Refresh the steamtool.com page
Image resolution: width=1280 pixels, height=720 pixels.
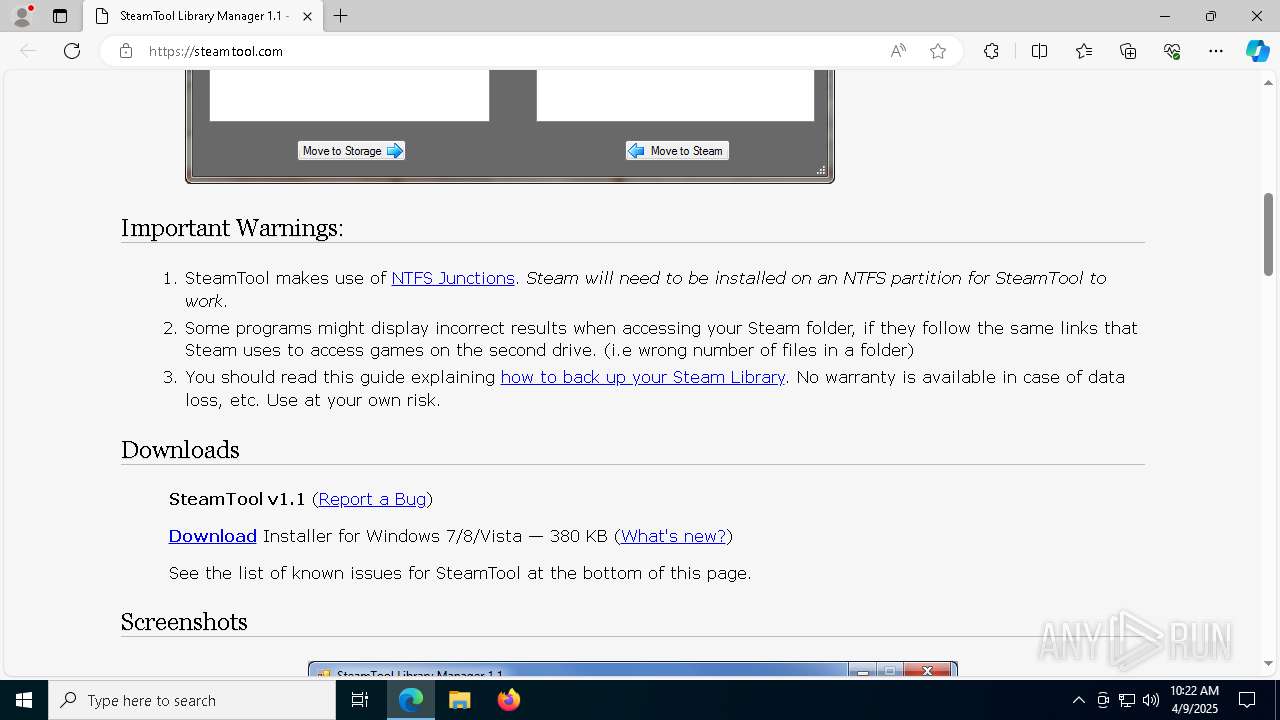pos(72,51)
